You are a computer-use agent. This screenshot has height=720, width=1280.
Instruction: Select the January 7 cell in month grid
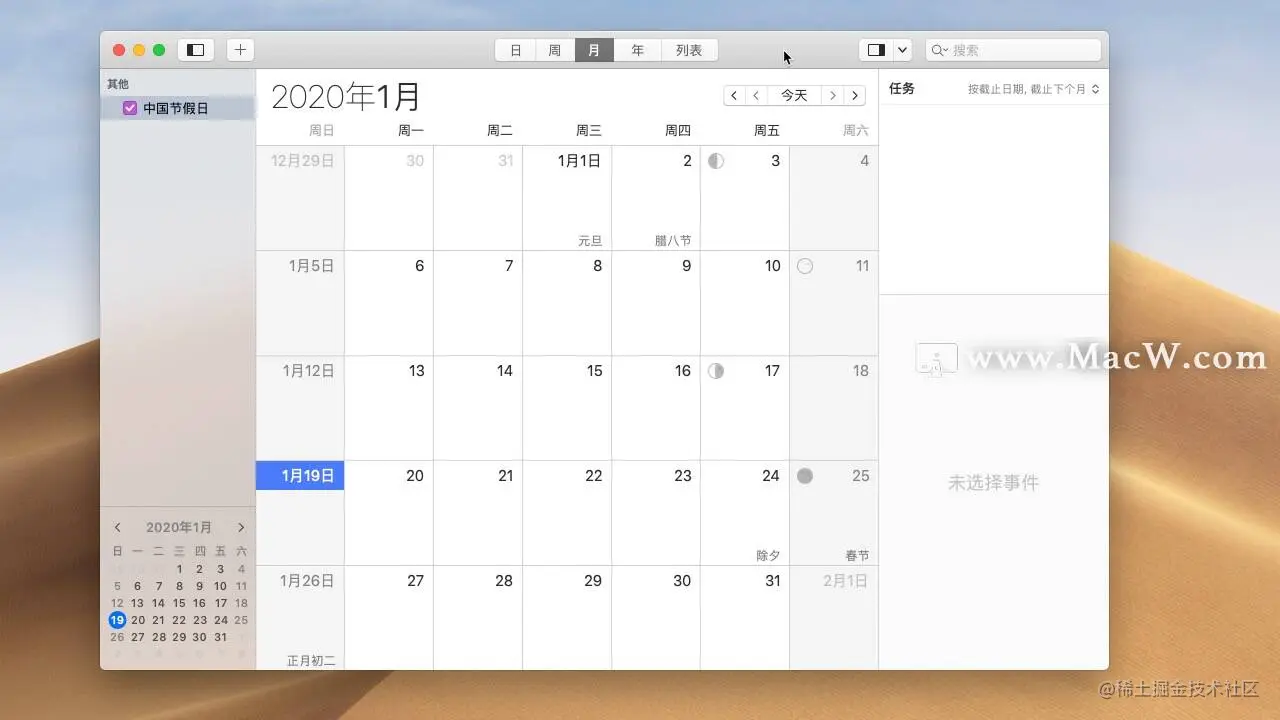(478, 303)
